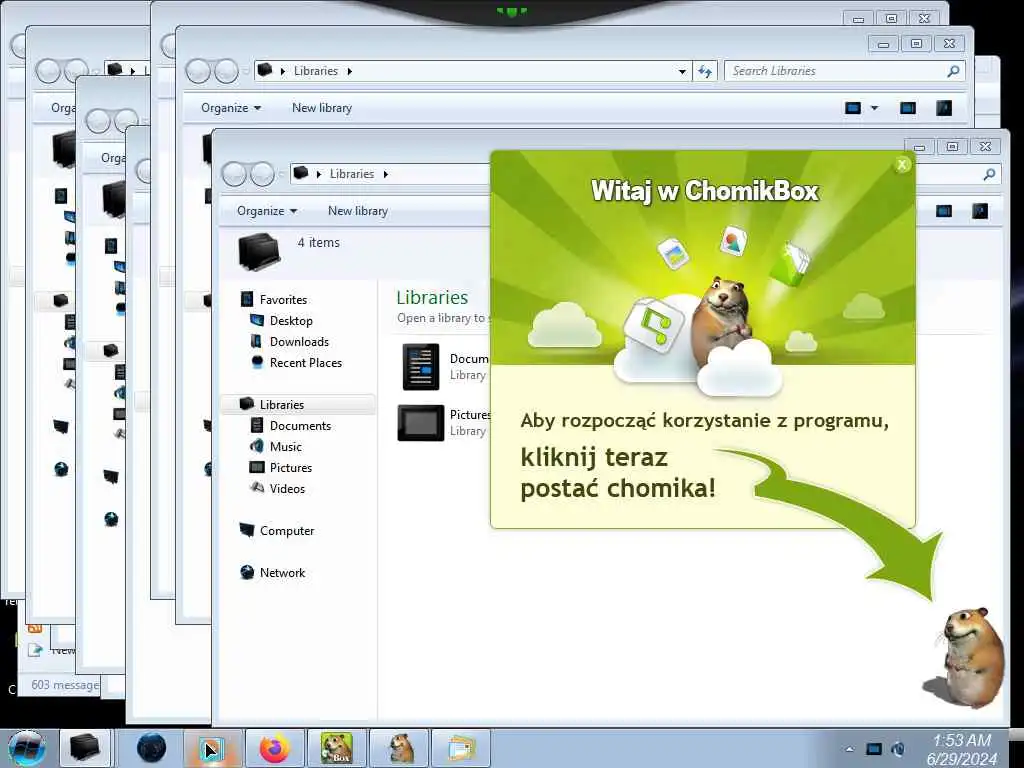The height and width of the screenshot is (768, 1024).
Task: Click the Computer icon in navigation pane
Action: pyautogui.click(x=247, y=530)
